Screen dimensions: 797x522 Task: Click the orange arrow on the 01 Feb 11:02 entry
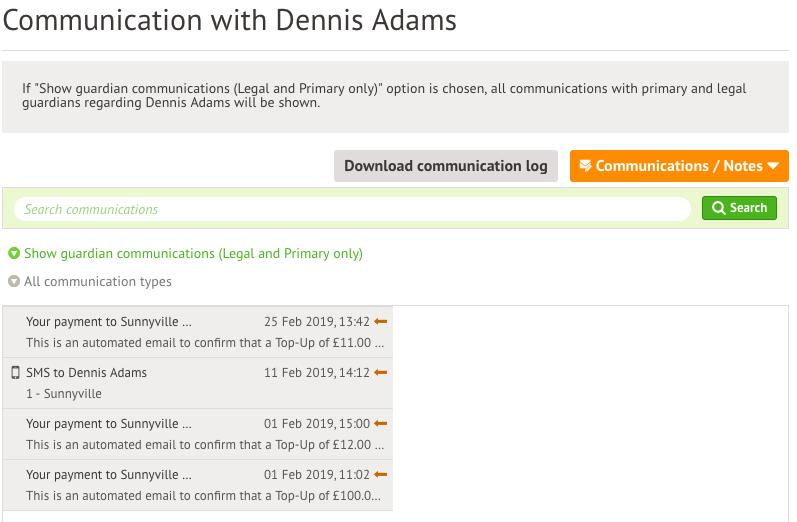(380, 475)
